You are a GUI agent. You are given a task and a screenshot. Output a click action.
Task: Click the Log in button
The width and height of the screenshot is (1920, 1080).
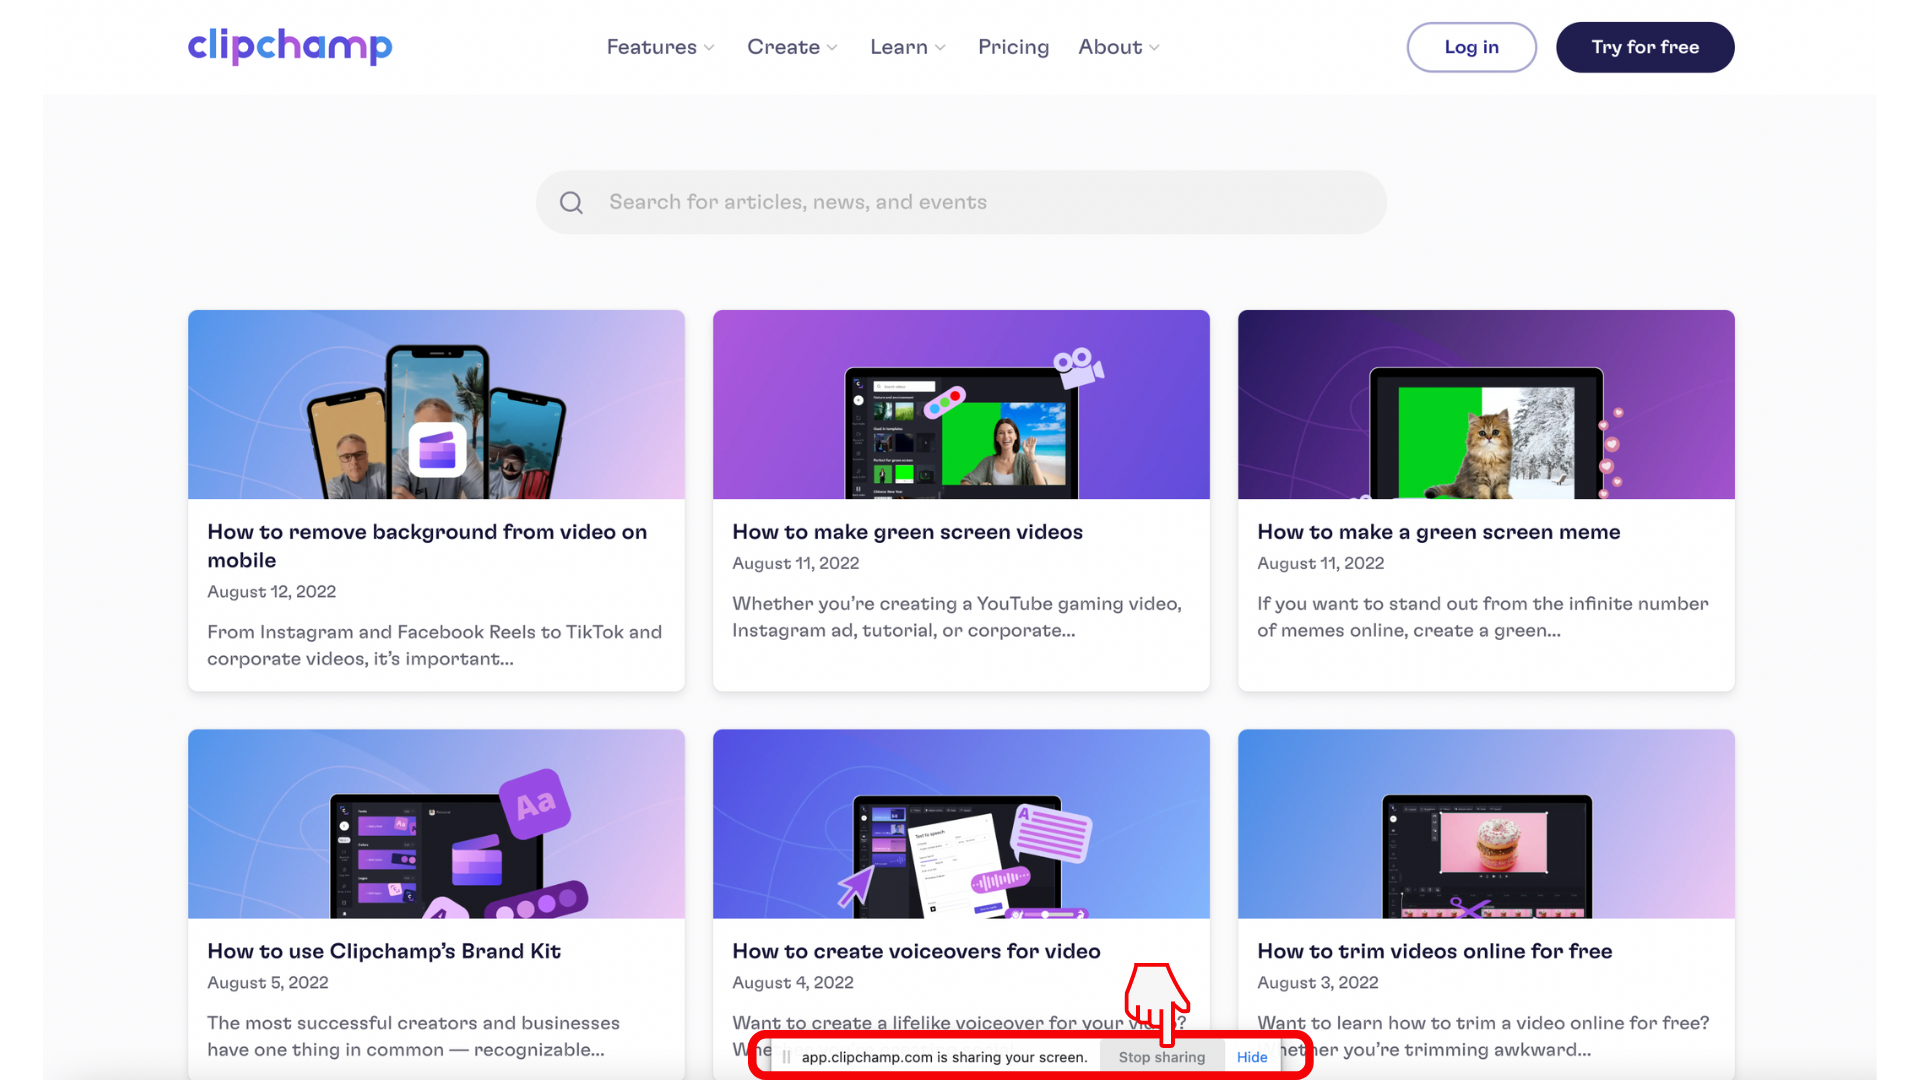[1471, 47]
